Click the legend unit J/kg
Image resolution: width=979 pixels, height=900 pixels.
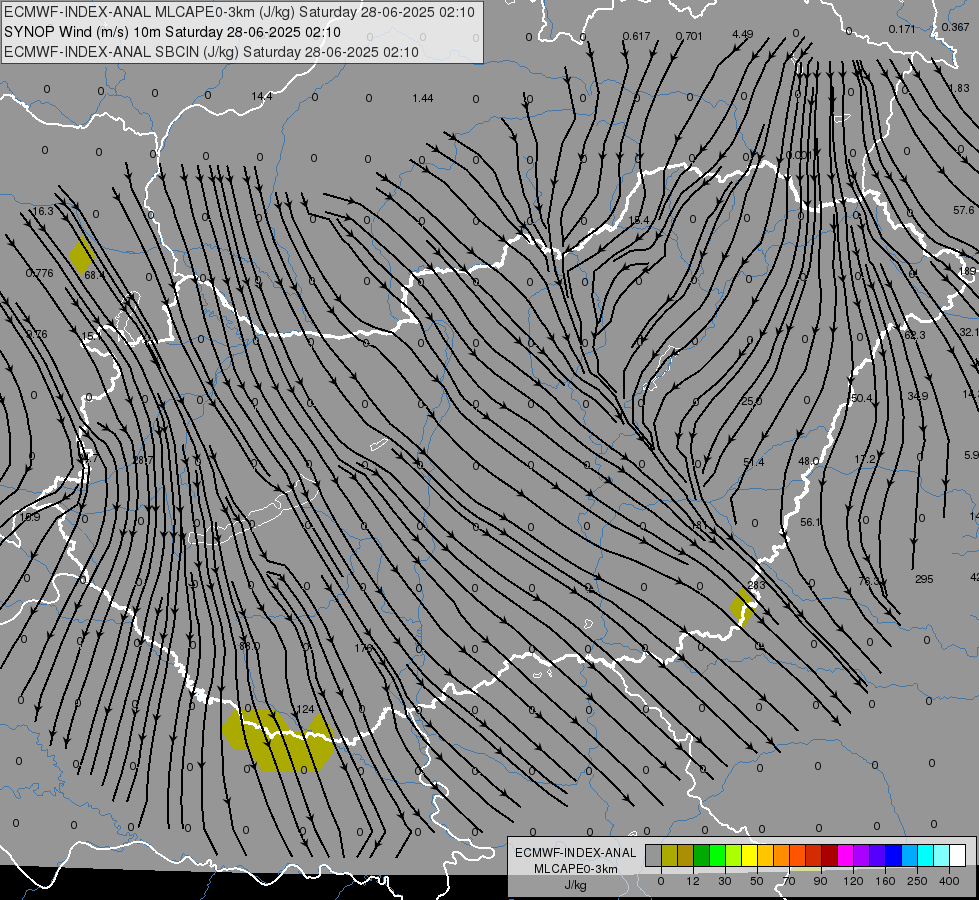point(575,884)
